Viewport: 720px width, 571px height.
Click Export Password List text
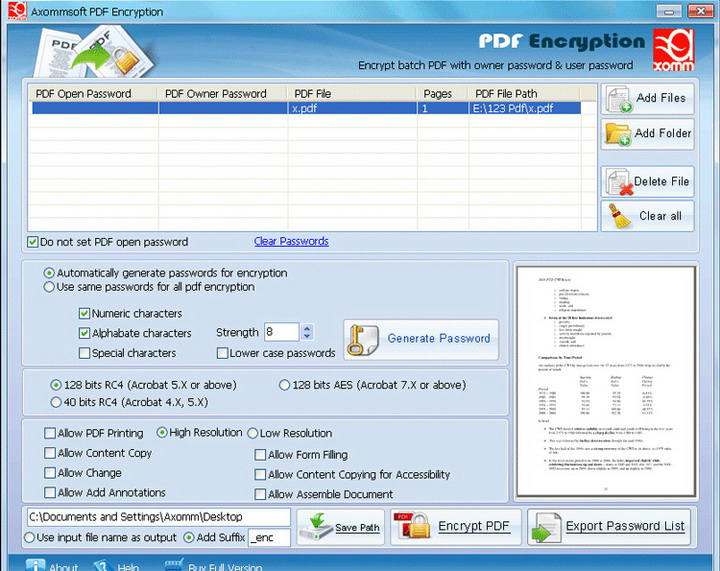625,526
